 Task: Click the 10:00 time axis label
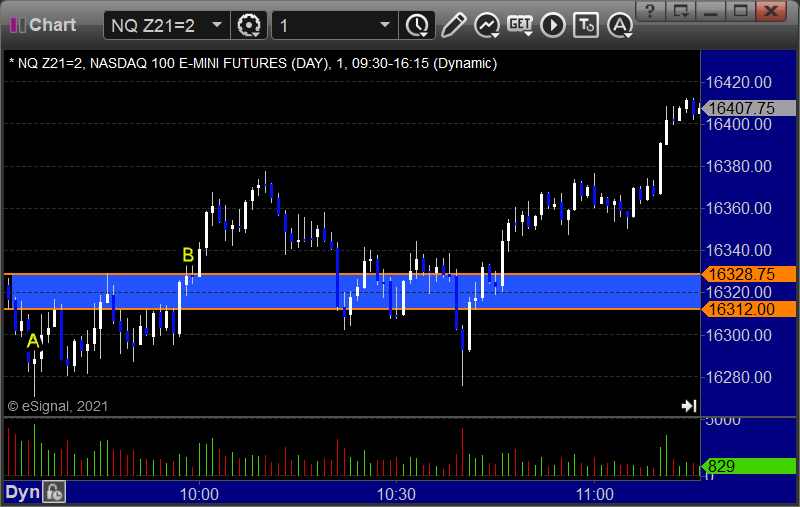click(x=199, y=494)
